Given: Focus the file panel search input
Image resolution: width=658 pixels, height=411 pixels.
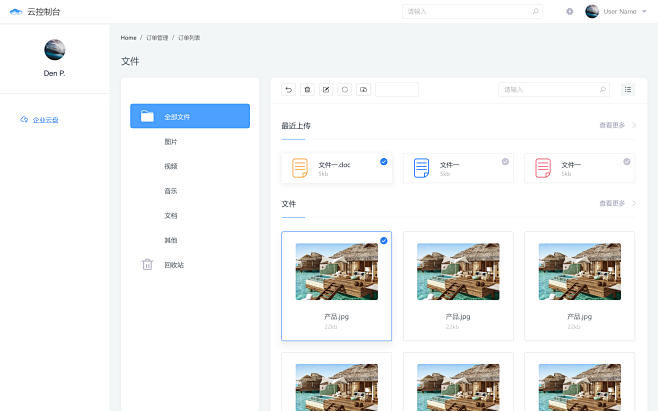Looking at the screenshot, I should pyautogui.click(x=554, y=89).
